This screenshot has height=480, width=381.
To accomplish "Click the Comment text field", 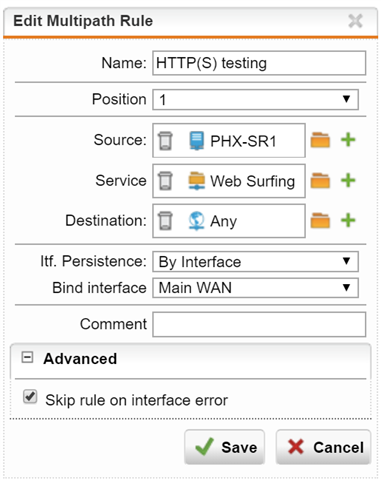I will (x=259, y=324).
